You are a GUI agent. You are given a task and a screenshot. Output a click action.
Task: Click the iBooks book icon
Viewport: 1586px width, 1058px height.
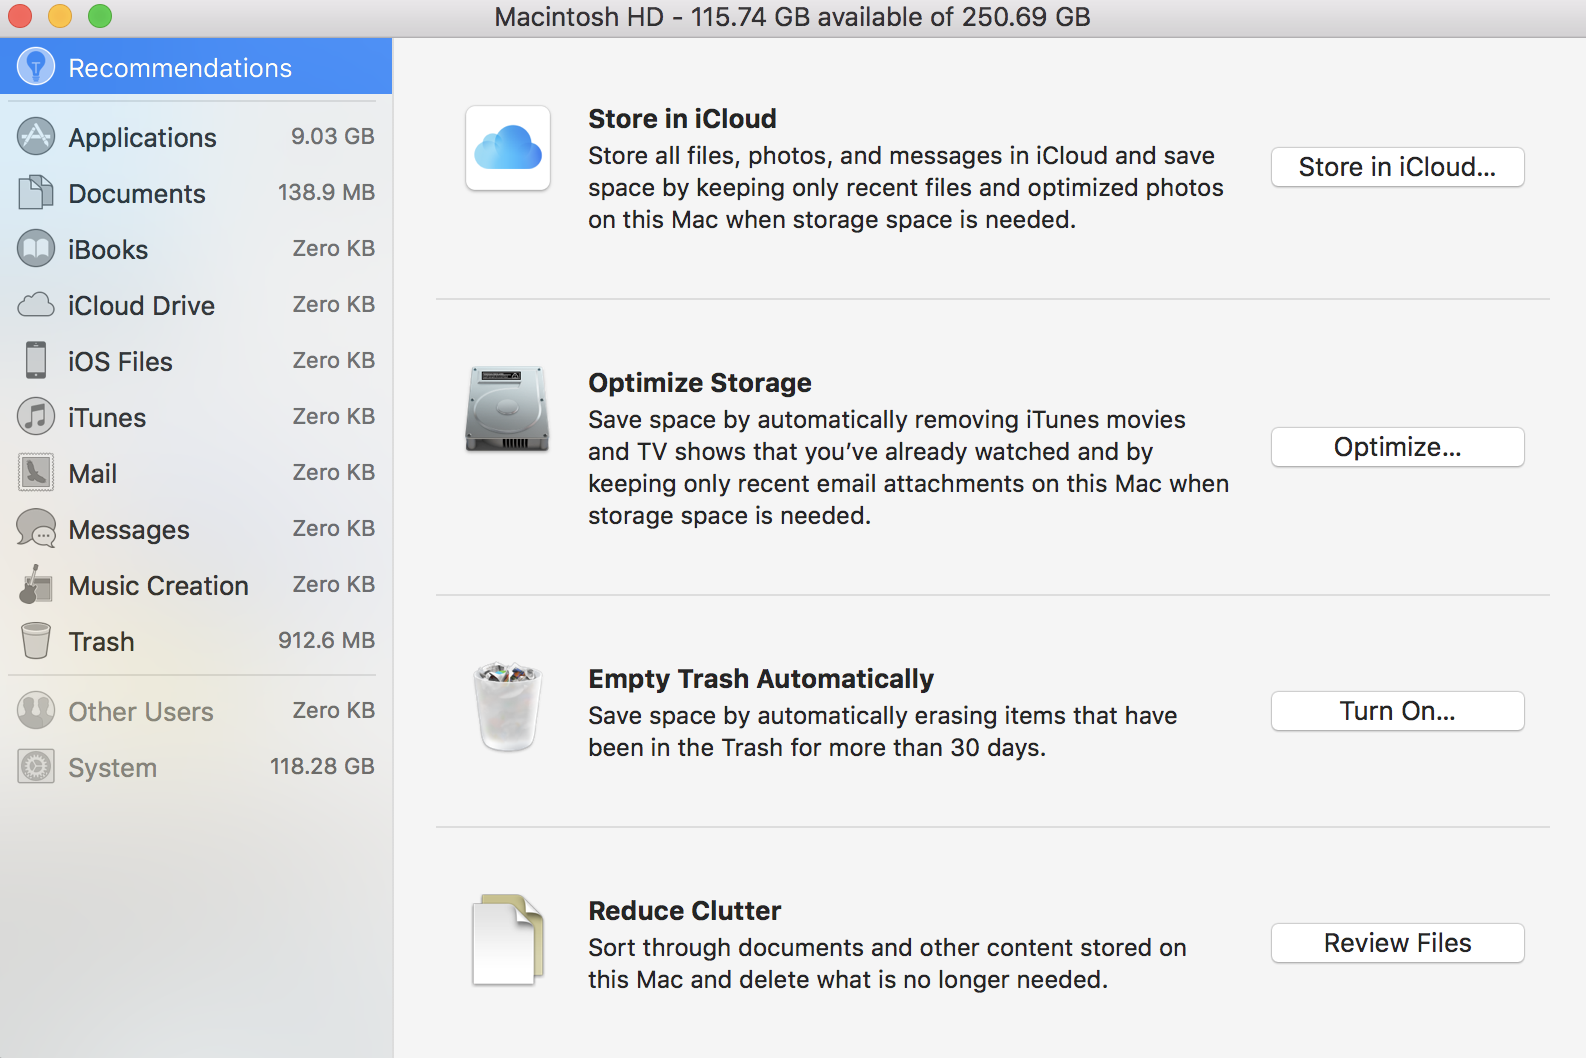36,249
